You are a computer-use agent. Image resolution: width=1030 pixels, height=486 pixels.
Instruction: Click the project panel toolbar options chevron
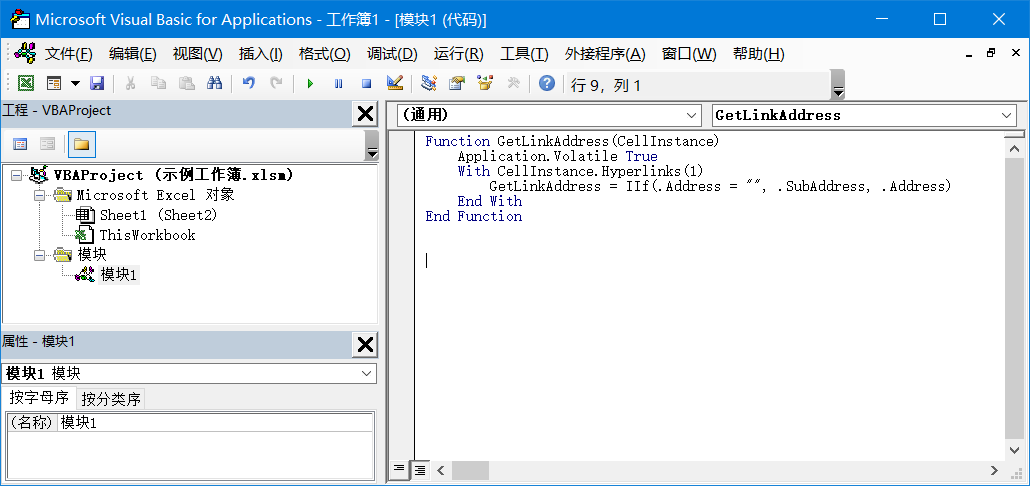372,145
